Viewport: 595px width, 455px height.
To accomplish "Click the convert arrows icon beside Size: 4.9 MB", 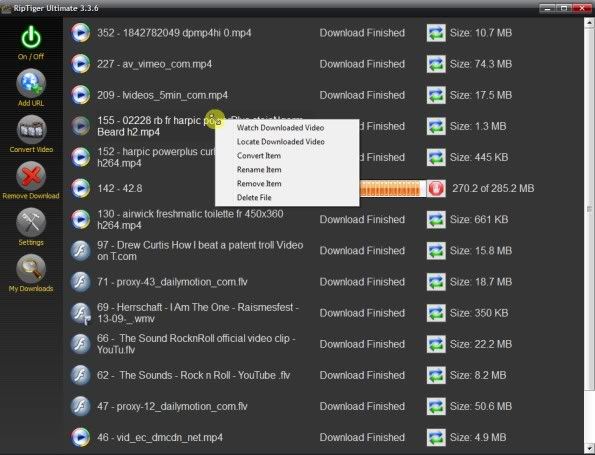I will click(x=436, y=438).
